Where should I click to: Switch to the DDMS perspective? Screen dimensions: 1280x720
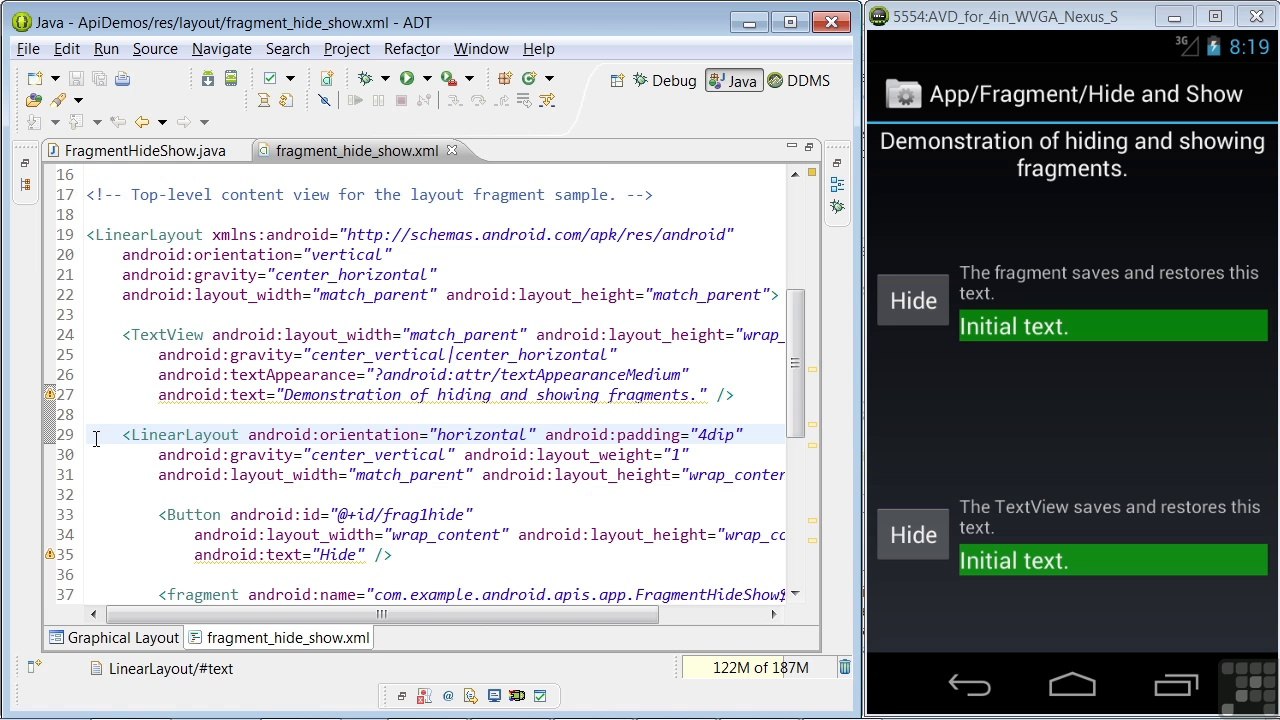(x=798, y=81)
